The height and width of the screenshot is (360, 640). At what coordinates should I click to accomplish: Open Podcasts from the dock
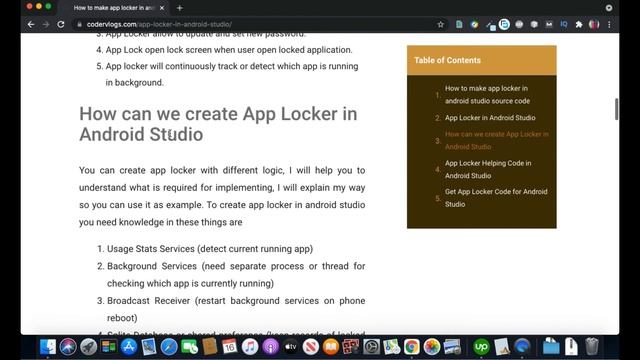point(270,347)
